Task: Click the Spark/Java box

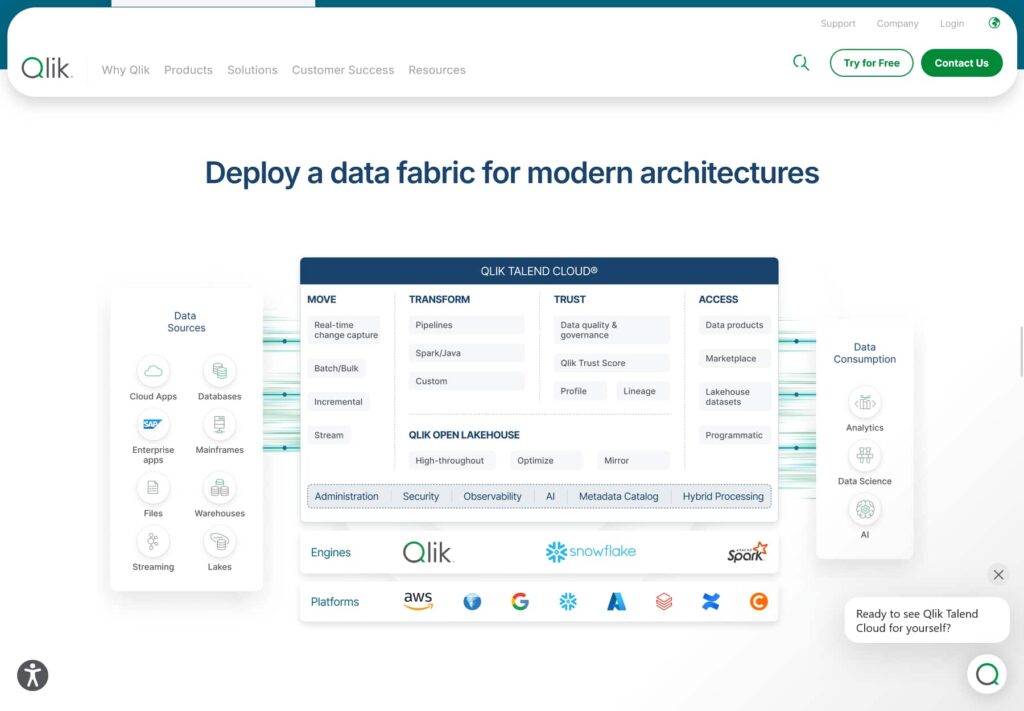Action: [x=466, y=353]
